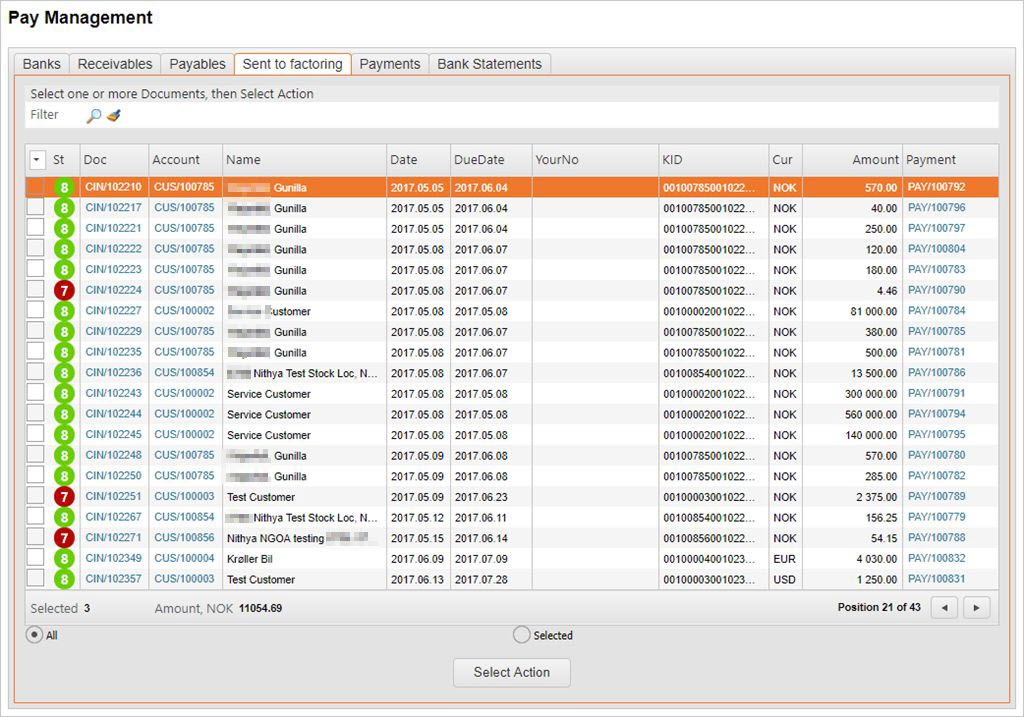The image size is (1024, 717).
Task: Open payment link PAY/100832
Action: tap(936, 559)
